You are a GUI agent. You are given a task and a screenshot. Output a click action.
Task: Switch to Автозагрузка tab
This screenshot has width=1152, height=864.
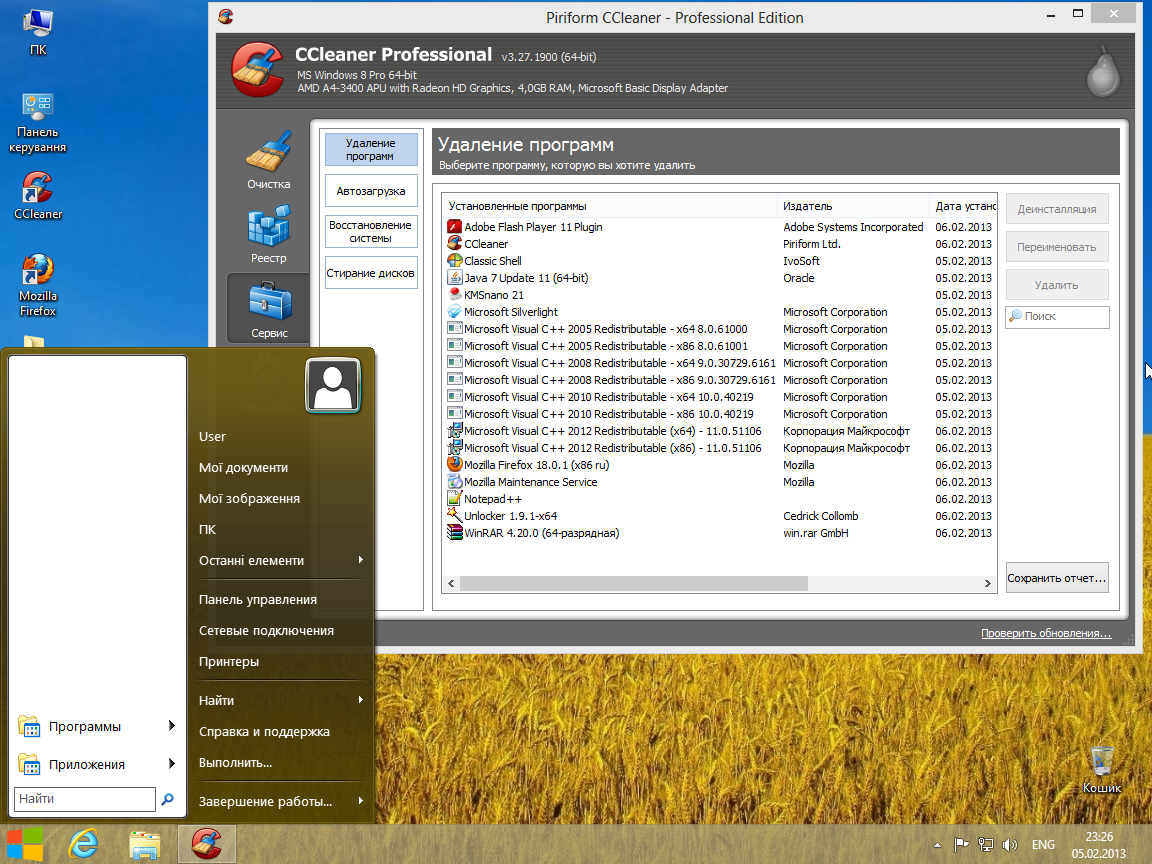371,191
